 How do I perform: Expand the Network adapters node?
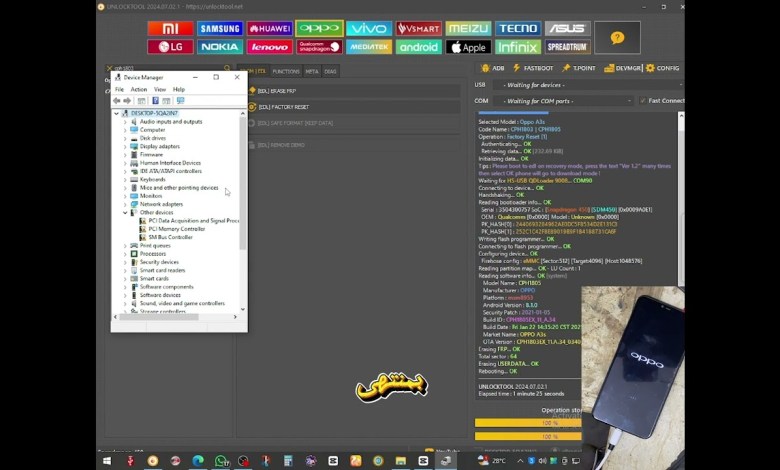(x=126, y=204)
